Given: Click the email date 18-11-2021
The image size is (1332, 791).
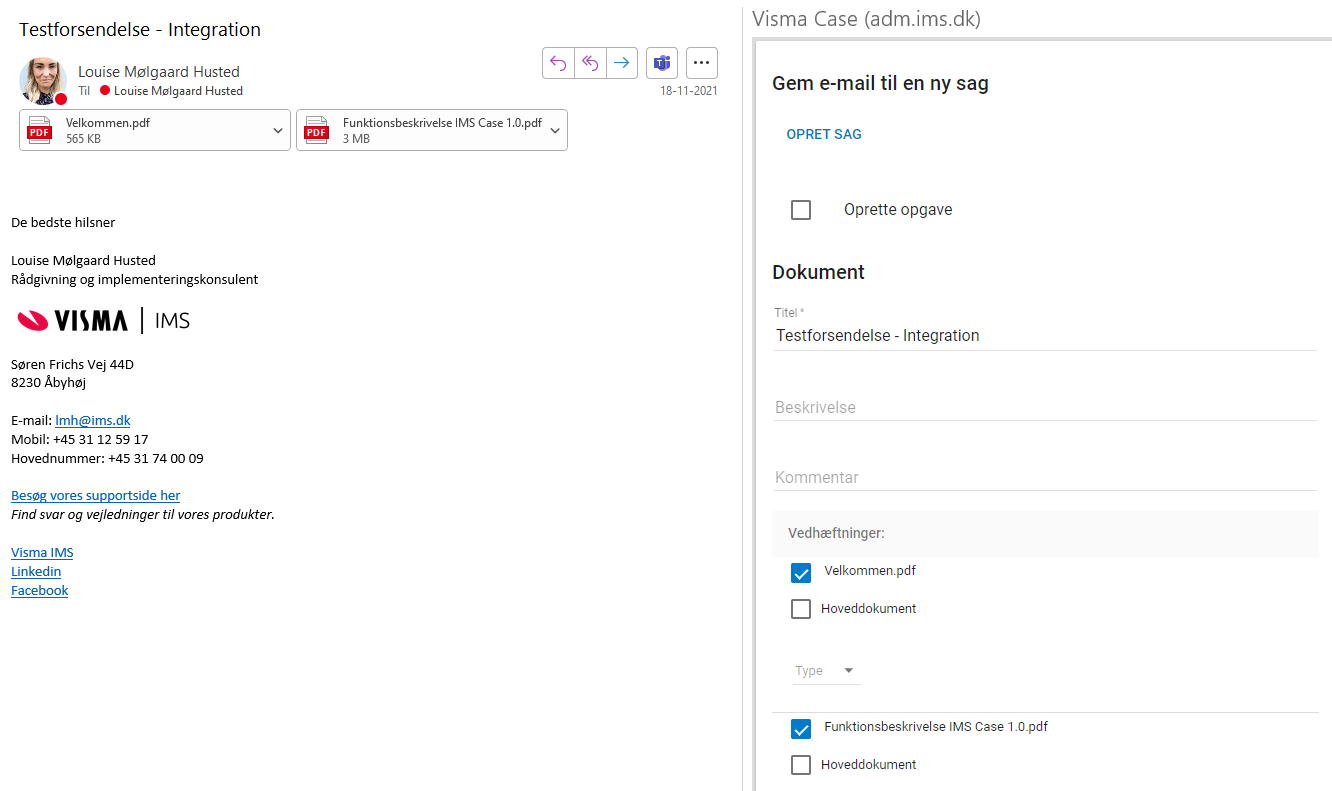Looking at the screenshot, I should pos(689,91).
